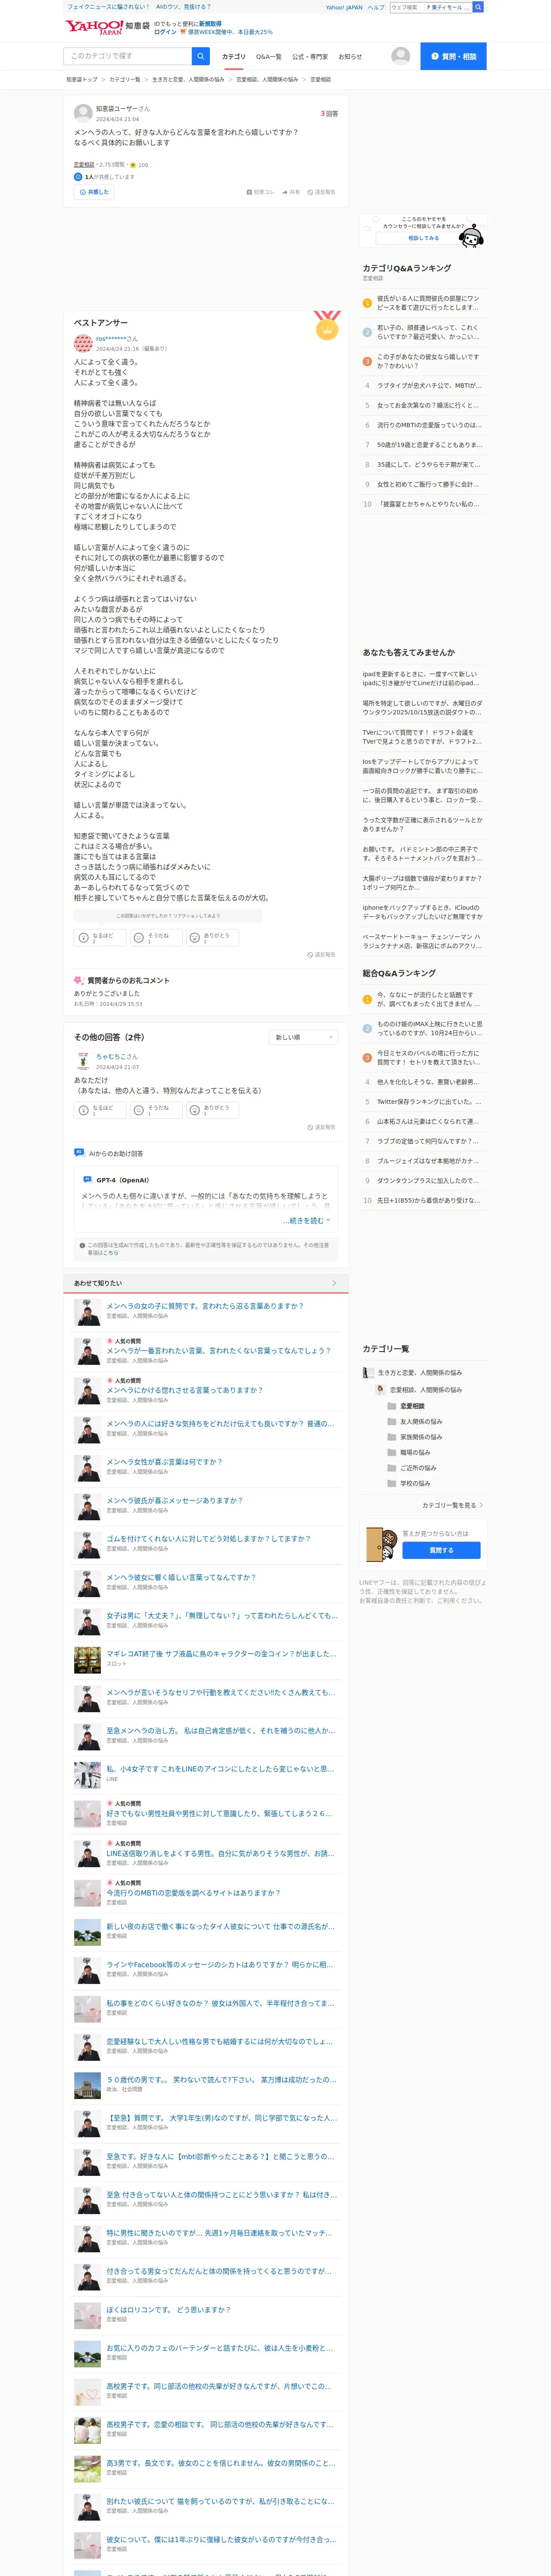Open the ご近所の悩み folder category

[x=411, y=1468]
